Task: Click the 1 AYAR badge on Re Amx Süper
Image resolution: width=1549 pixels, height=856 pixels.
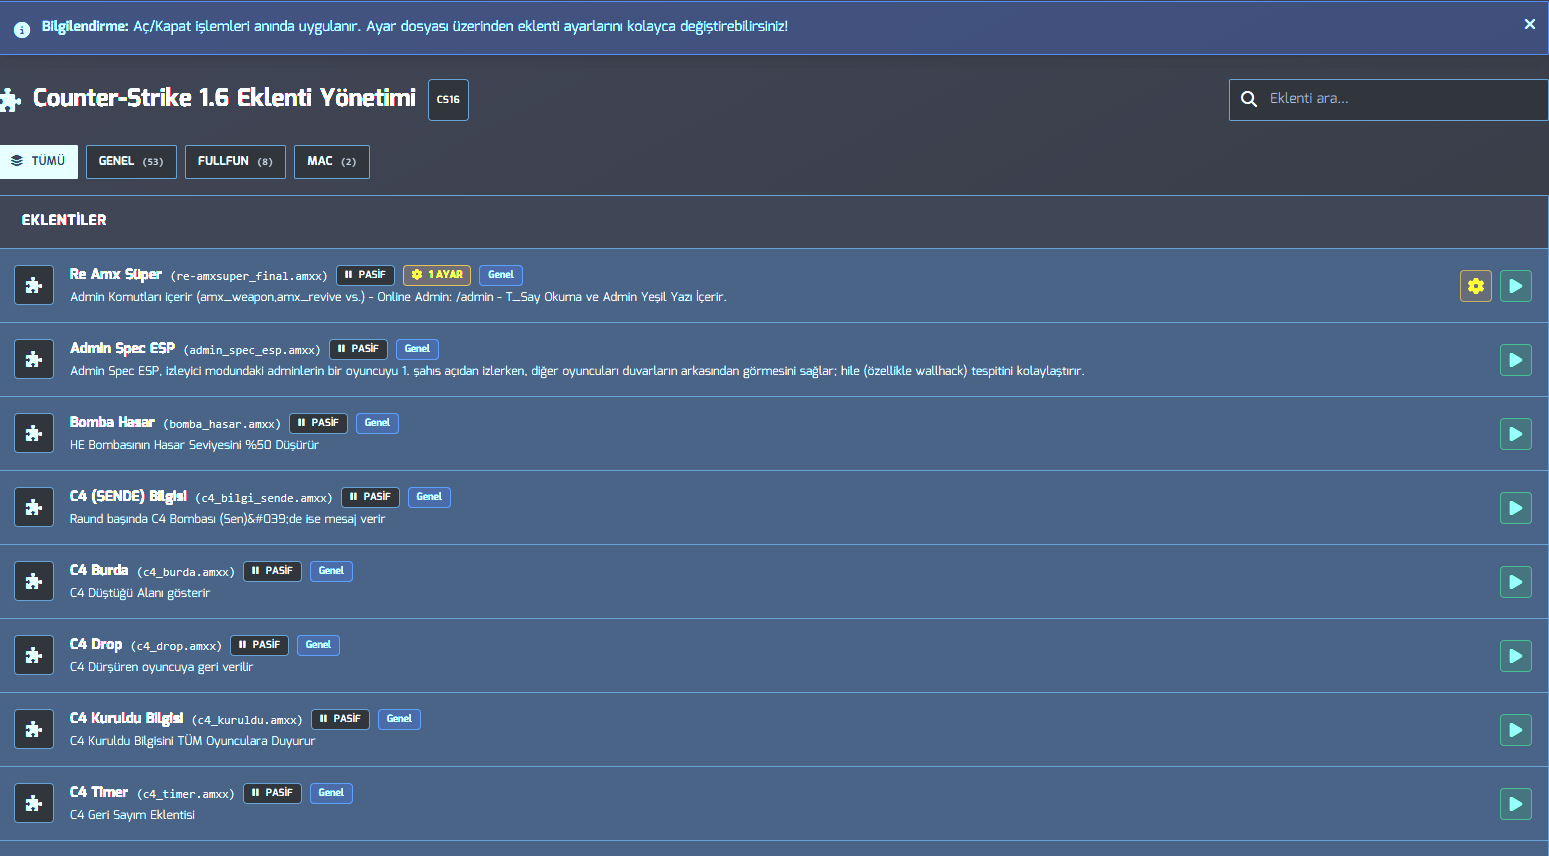Action: coord(437,275)
